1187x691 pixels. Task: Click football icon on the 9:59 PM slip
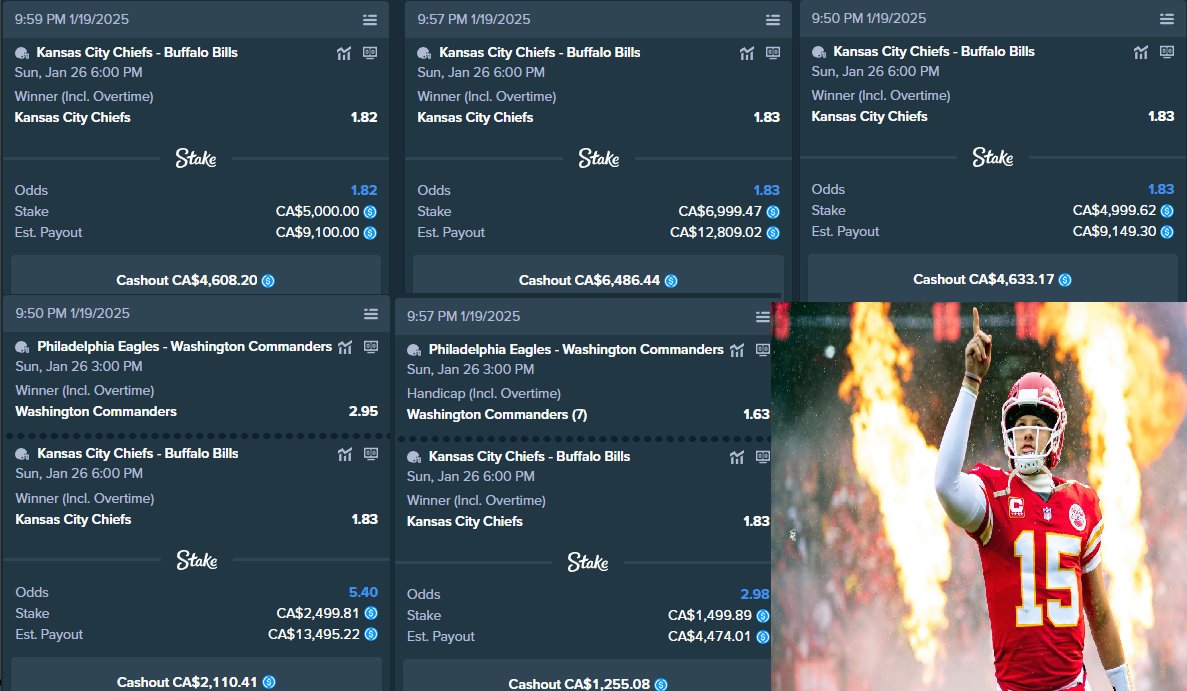[22, 53]
